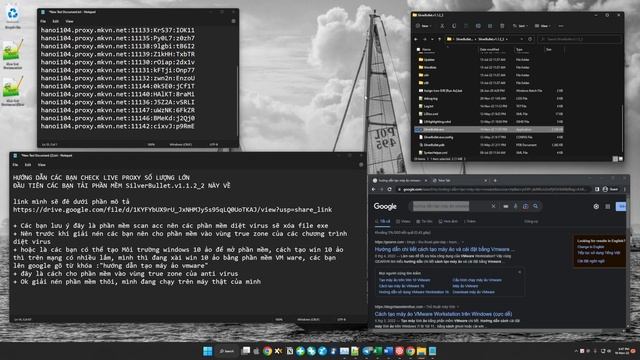Sort by the Type column header
640x360 pixels.
click(x=519, y=49)
